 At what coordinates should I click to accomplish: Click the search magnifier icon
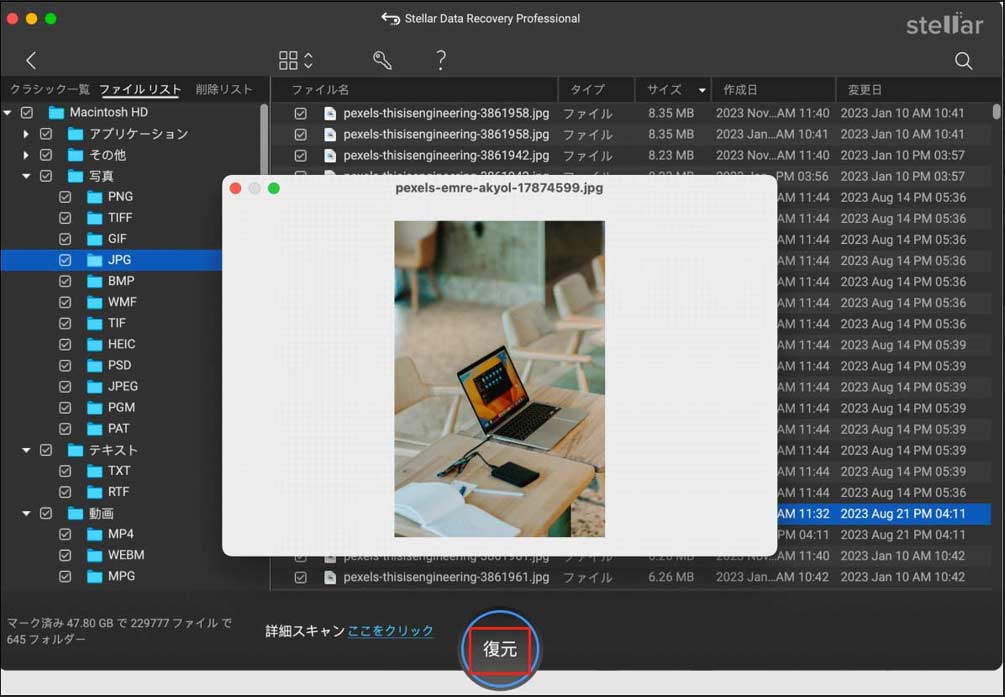(963, 60)
